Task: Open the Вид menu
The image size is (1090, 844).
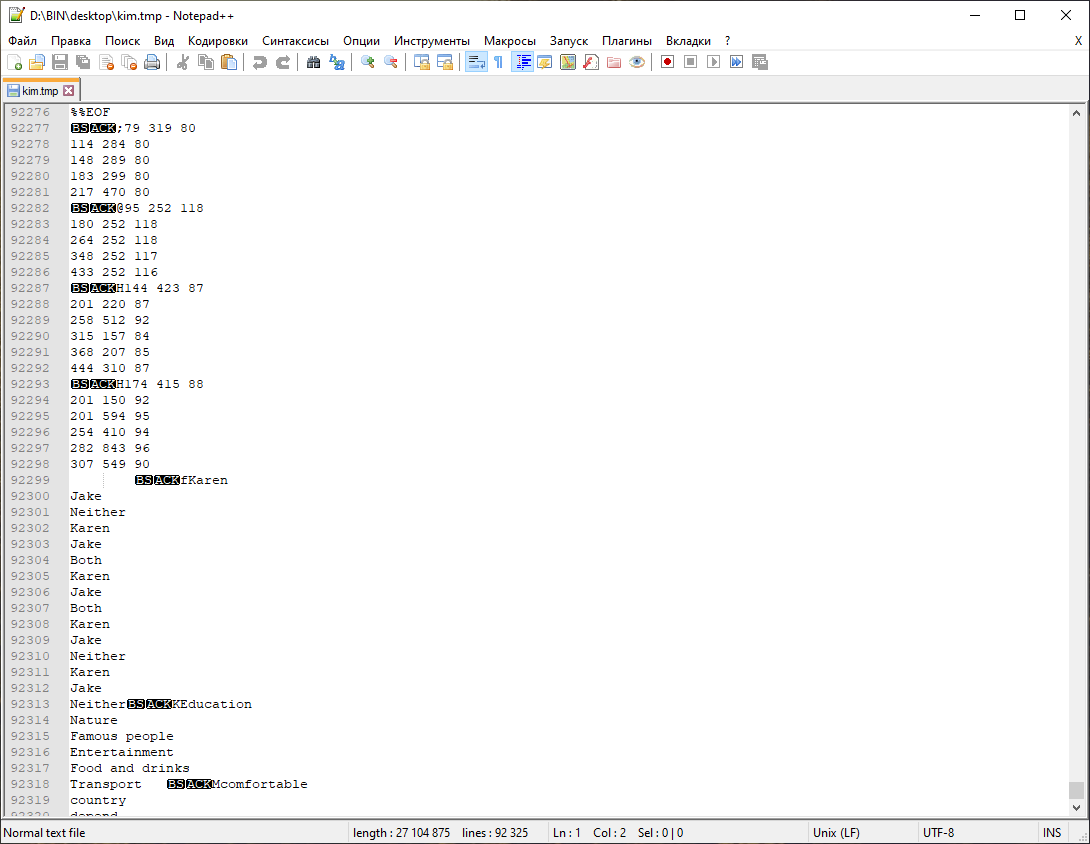Action: click(x=164, y=41)
